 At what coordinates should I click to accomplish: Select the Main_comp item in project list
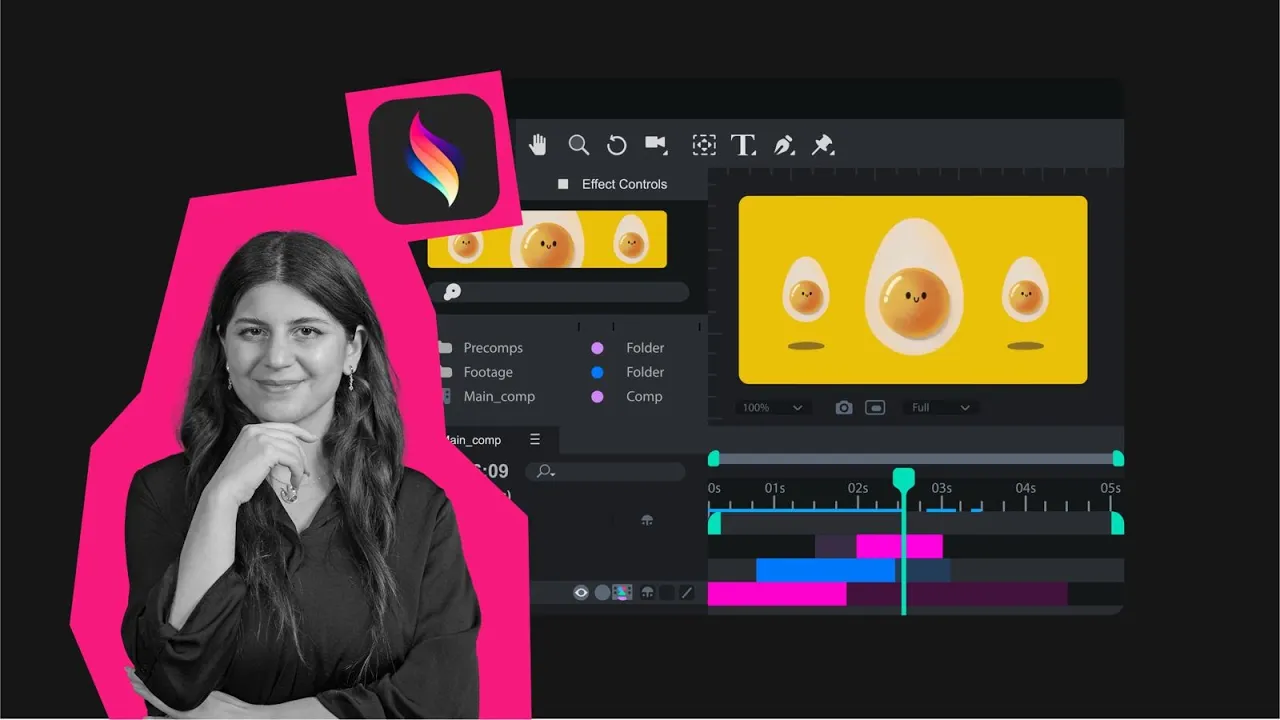[x=499, y=397]
